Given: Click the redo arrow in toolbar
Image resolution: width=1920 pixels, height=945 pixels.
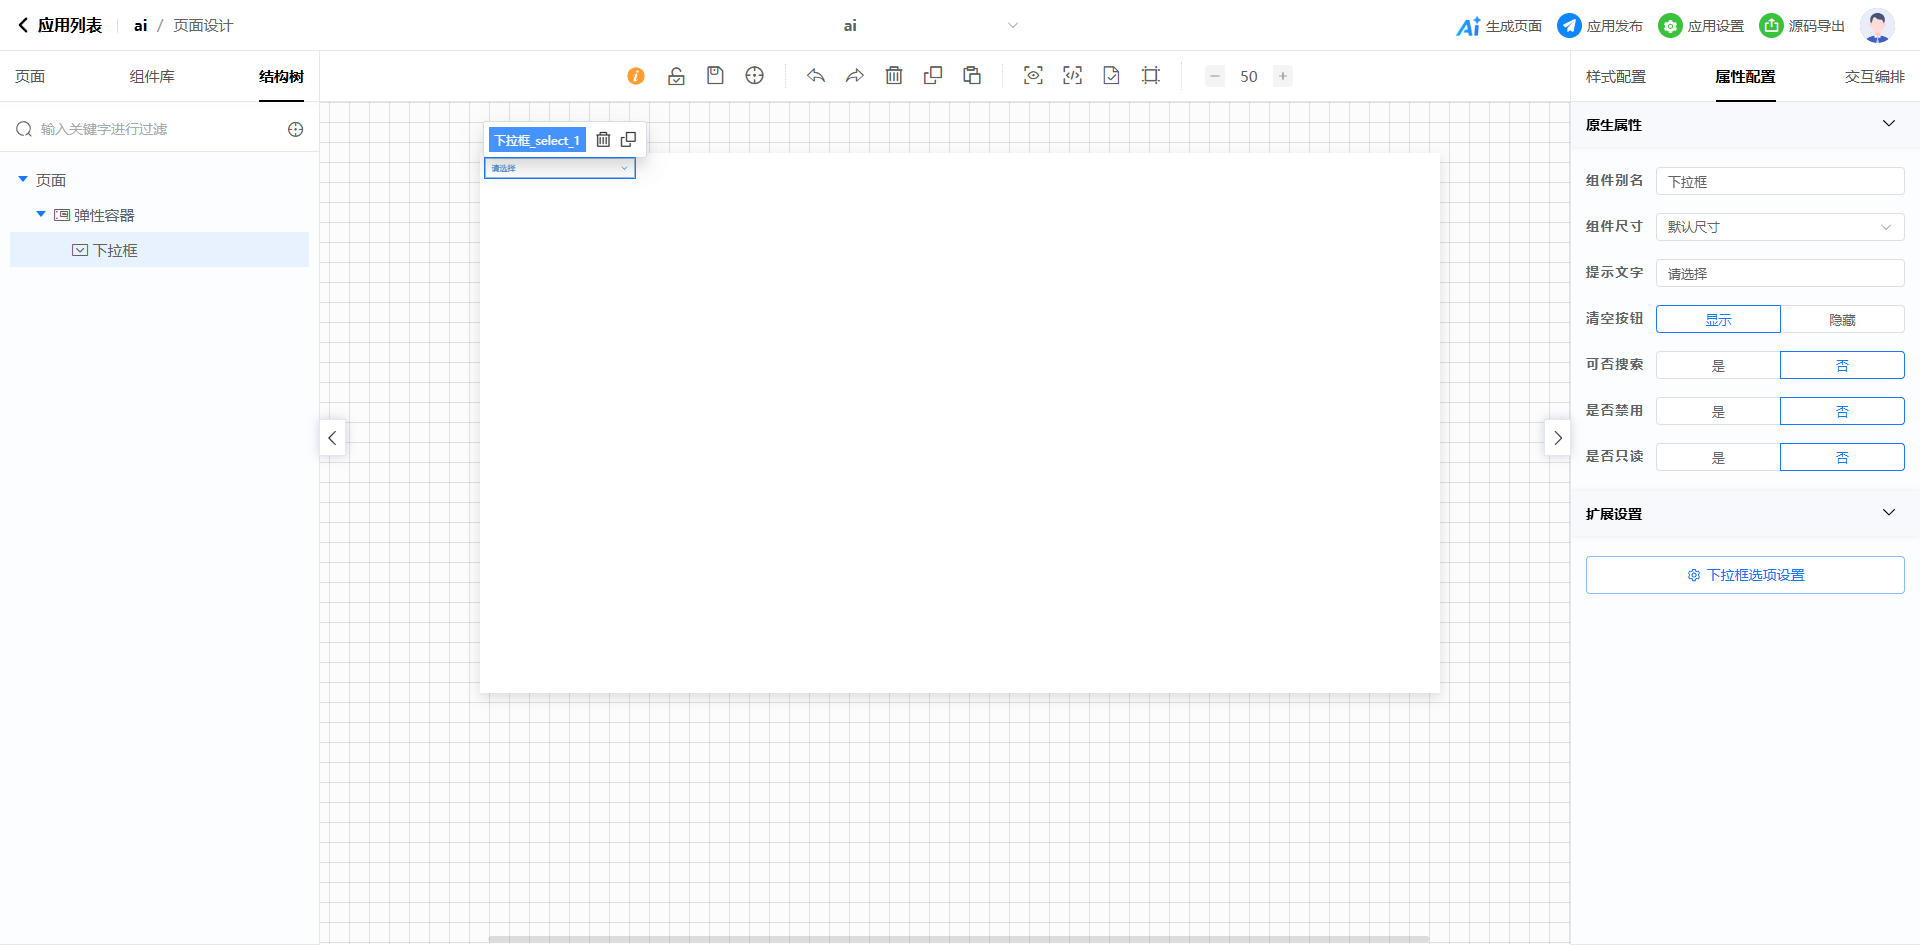Looking at the screenshot, I should (x=854, y=76).
